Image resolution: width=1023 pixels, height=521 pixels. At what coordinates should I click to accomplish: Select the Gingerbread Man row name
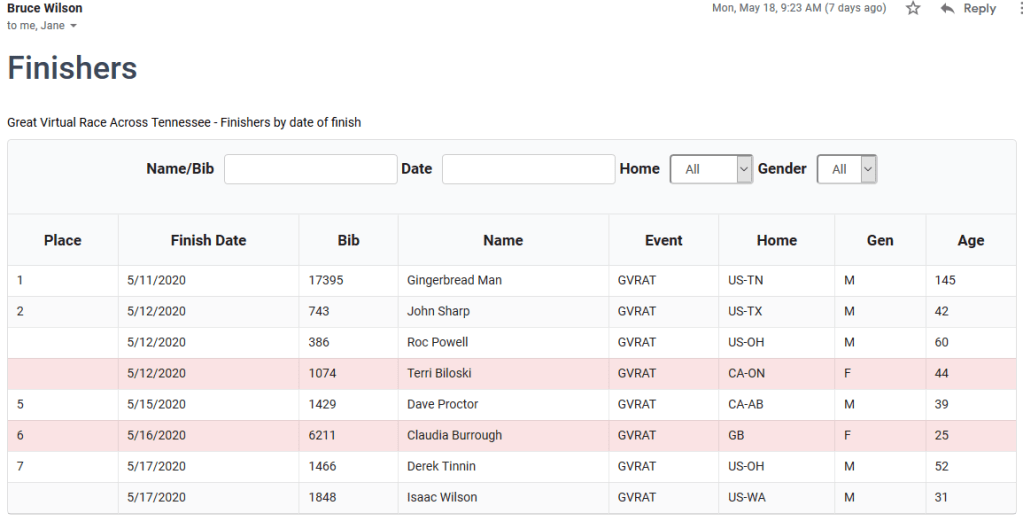pyautogui.click(x=454, y=280)
